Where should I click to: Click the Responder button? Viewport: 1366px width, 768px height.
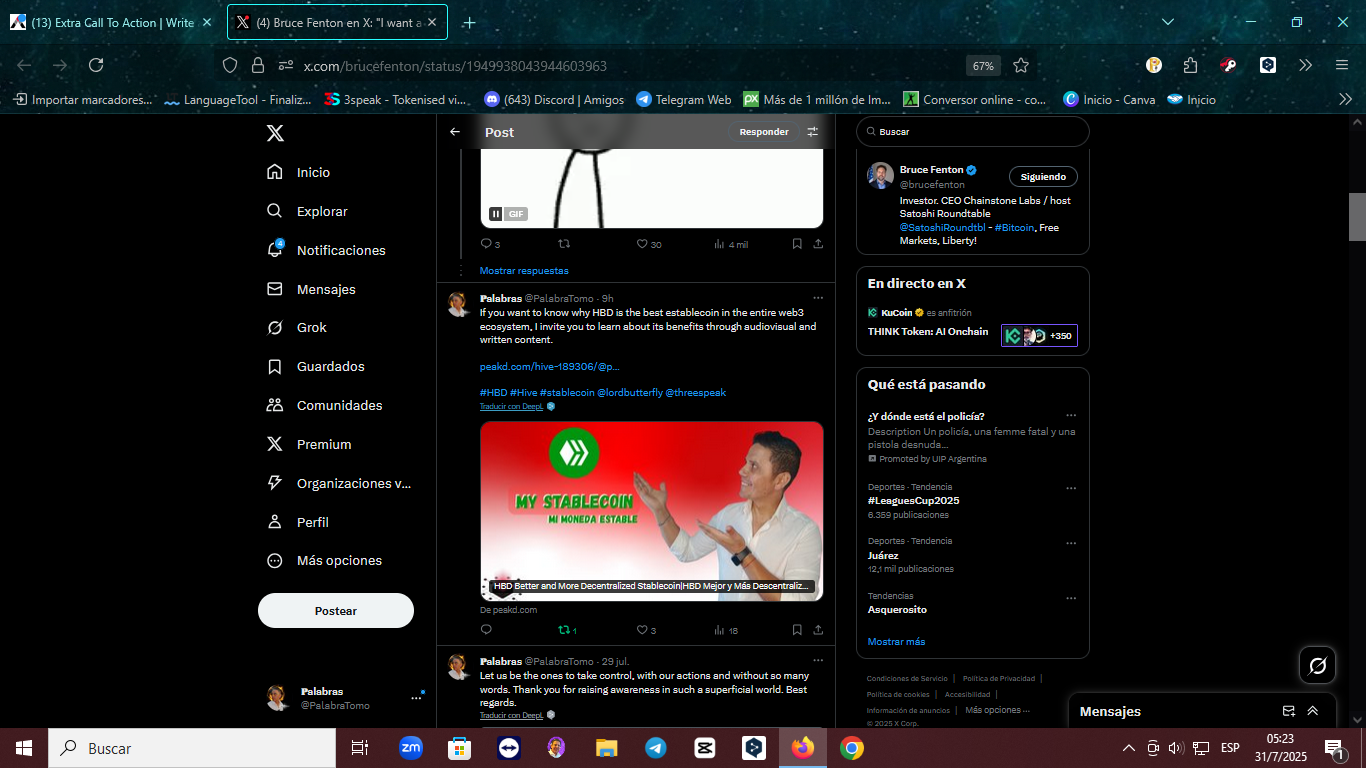pyautogui.click(x=764, y=132)
